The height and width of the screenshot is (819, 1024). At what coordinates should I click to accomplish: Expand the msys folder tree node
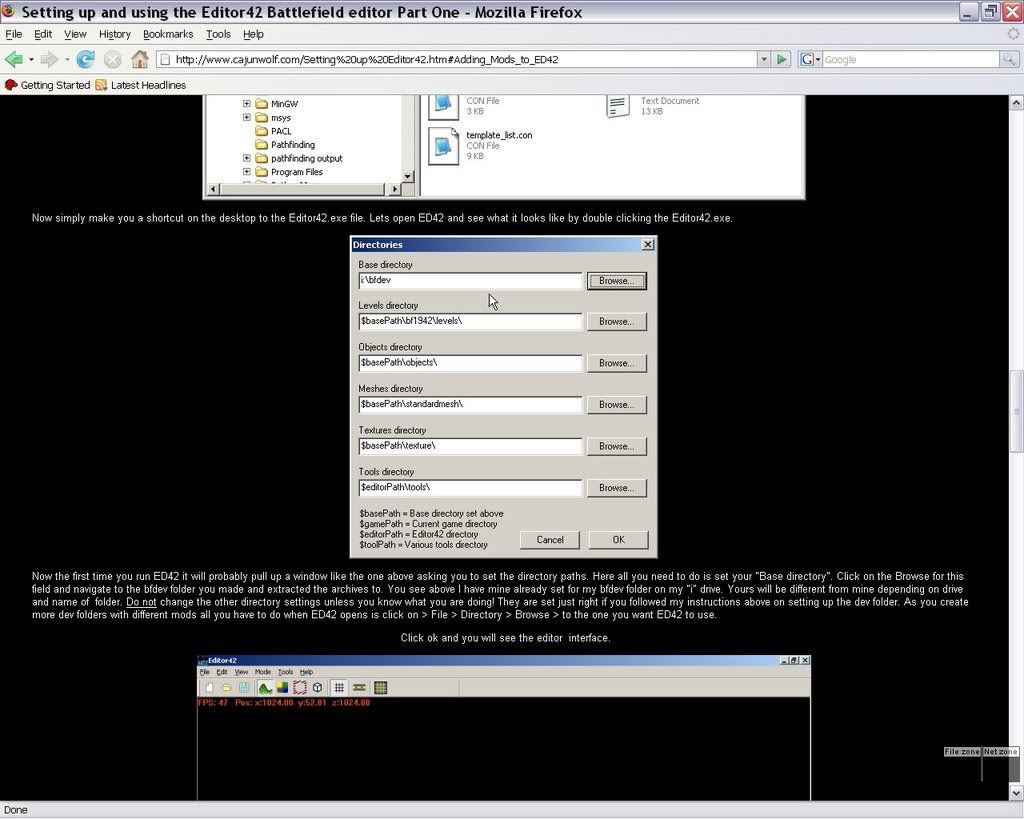click(246, 117)
